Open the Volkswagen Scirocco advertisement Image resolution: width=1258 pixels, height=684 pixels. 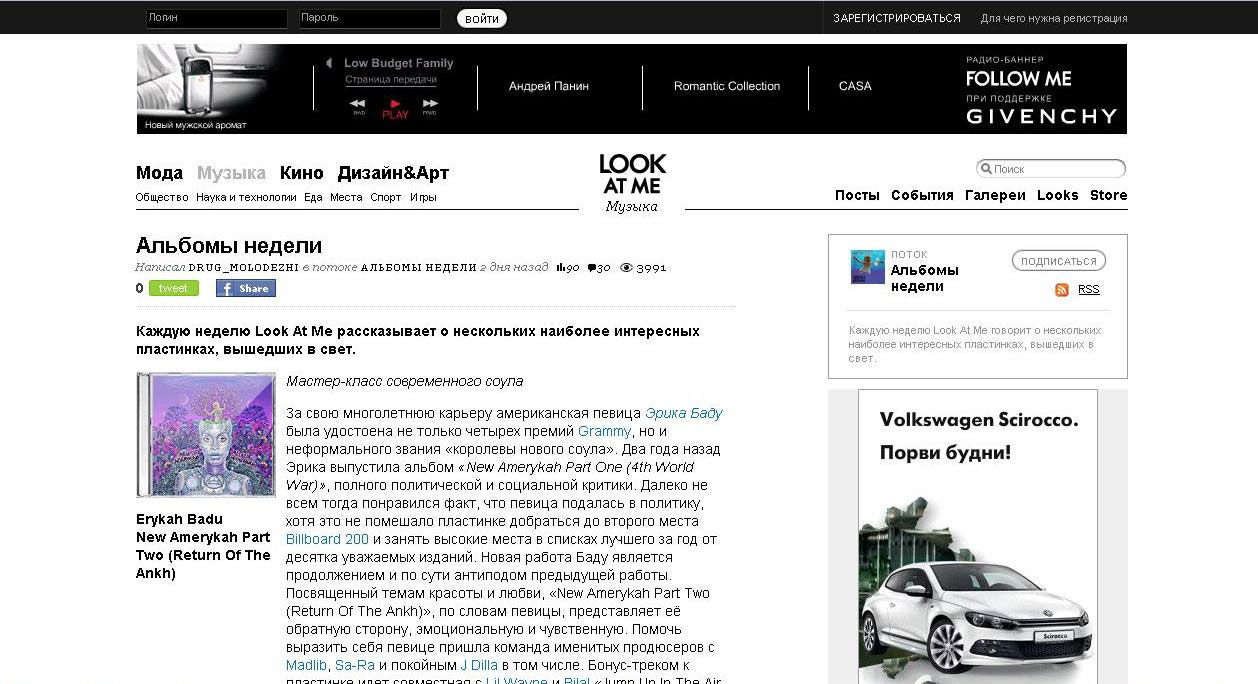coord(978,536)
